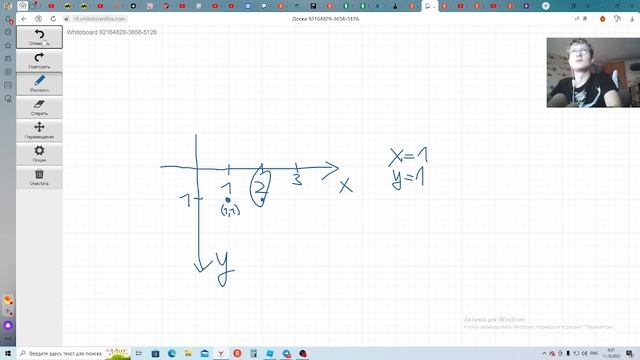Open the Calculator taskbar icon
Viewport: 640px width, 360px height.
coord(253,353)
